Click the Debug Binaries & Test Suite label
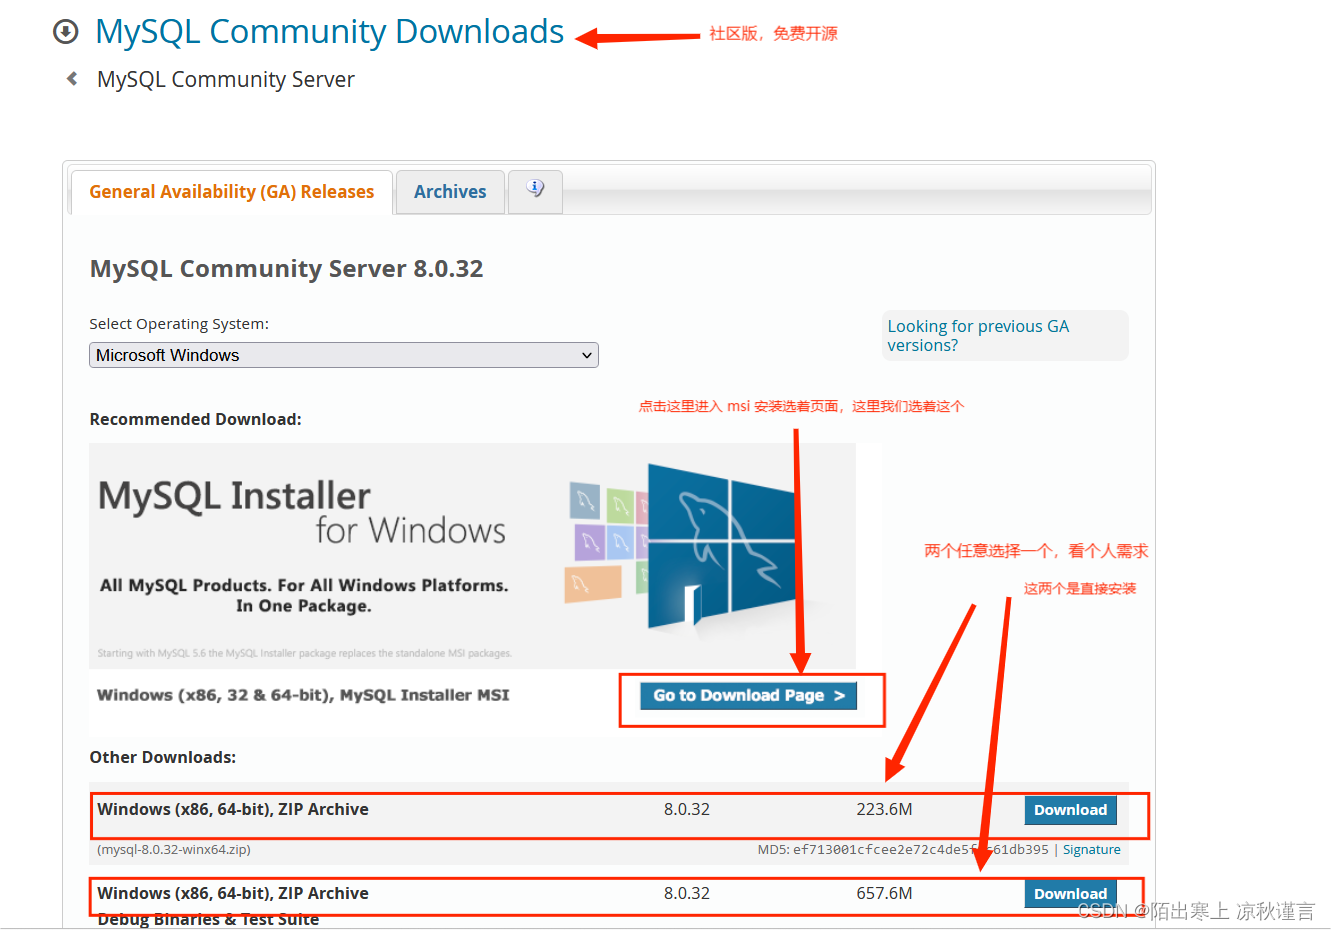 coord(208,919)
